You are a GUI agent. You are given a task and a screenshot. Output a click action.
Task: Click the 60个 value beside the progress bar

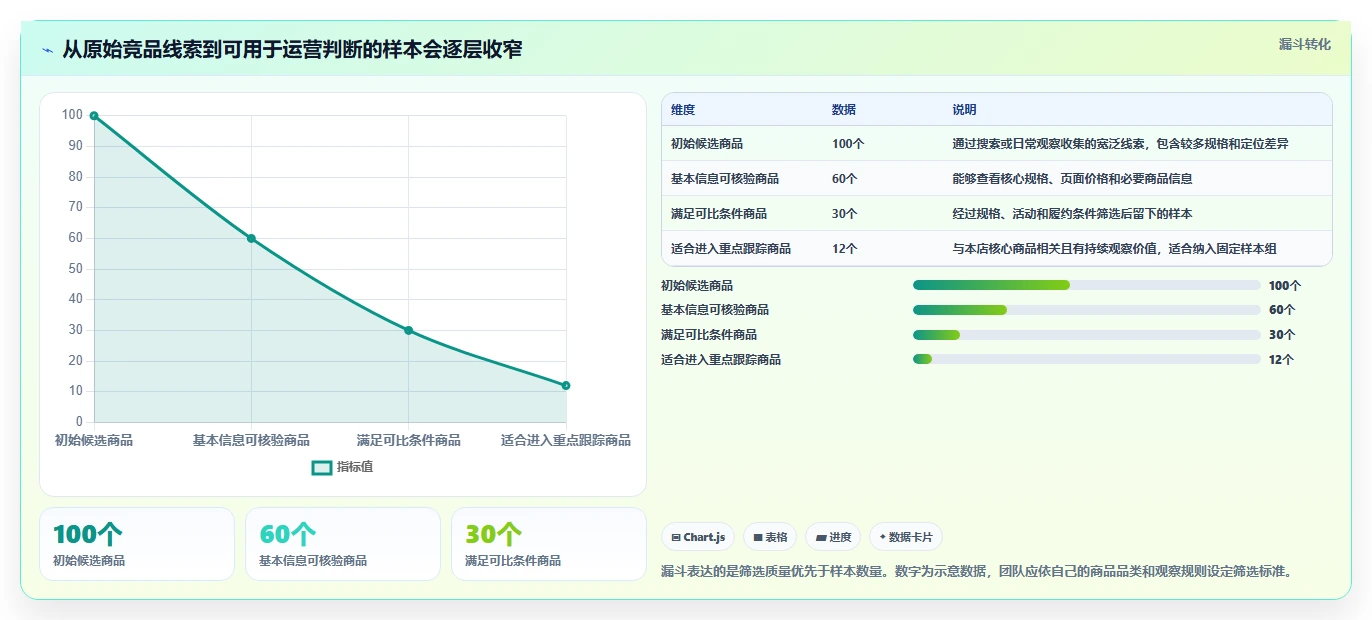pyautogui.click(x=1282, y=310)
